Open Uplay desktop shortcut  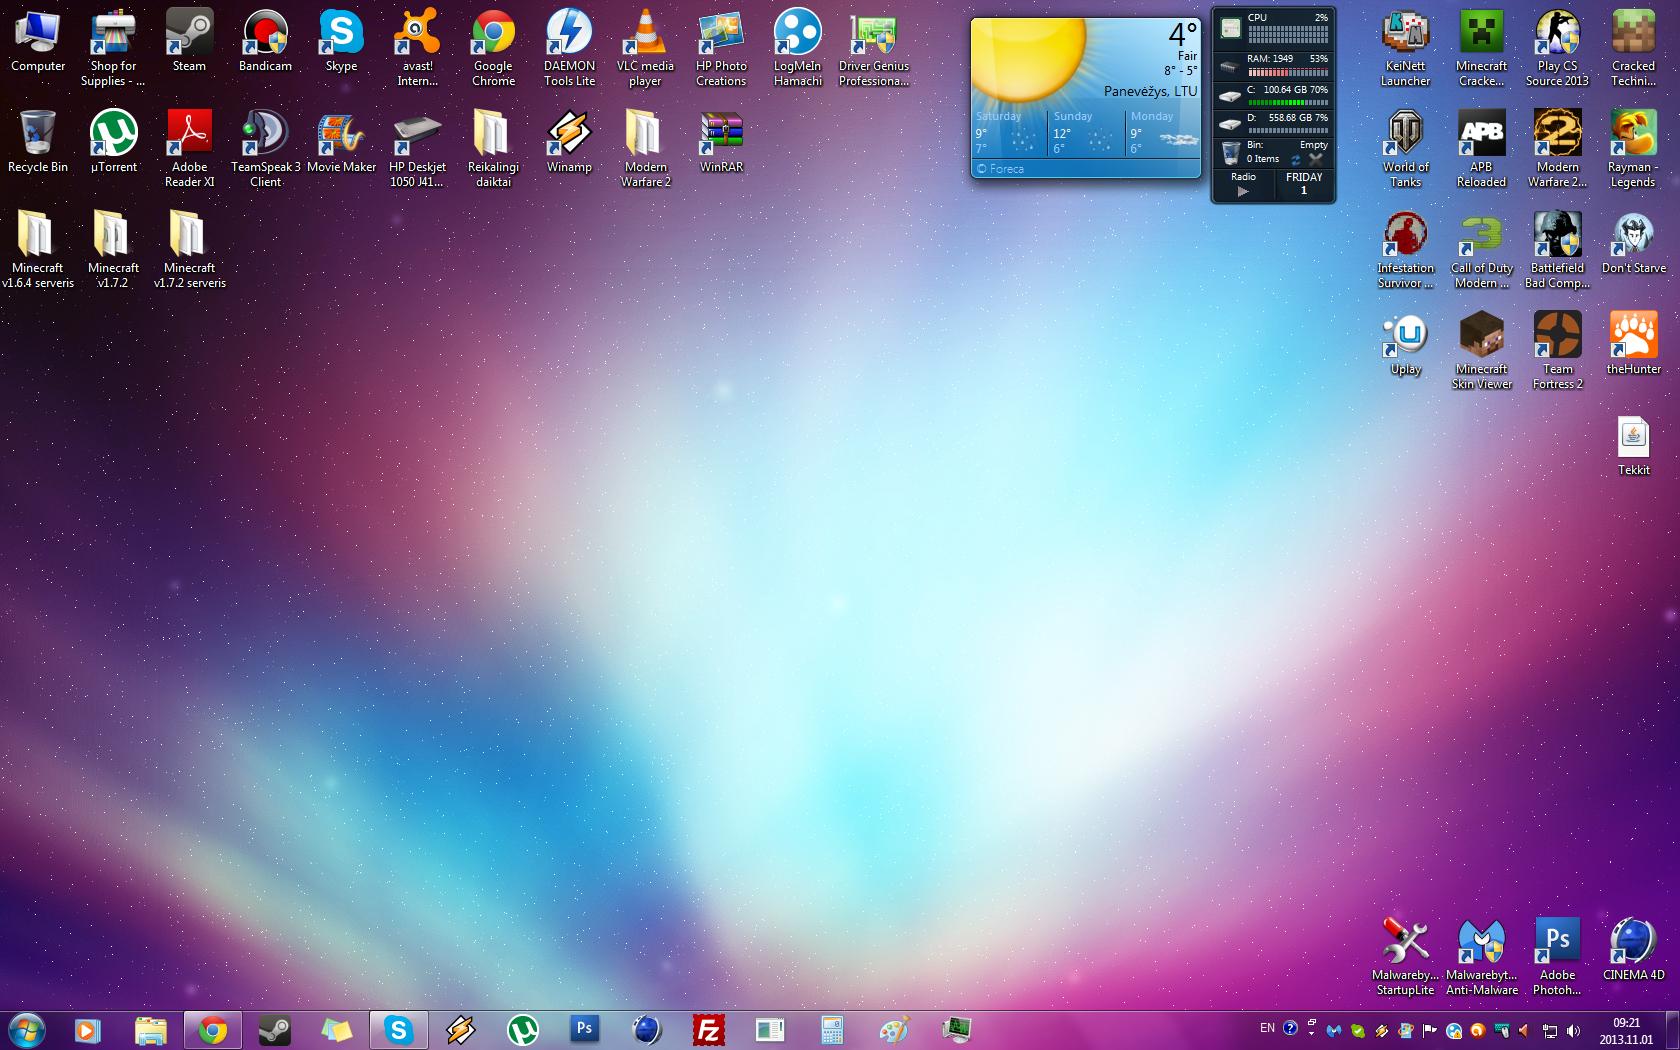(1405, 344)
